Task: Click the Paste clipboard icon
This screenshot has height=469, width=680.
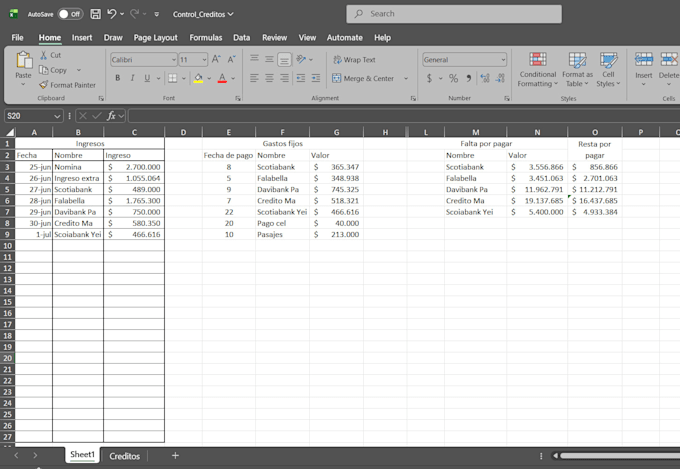Action: click(23, 60)
